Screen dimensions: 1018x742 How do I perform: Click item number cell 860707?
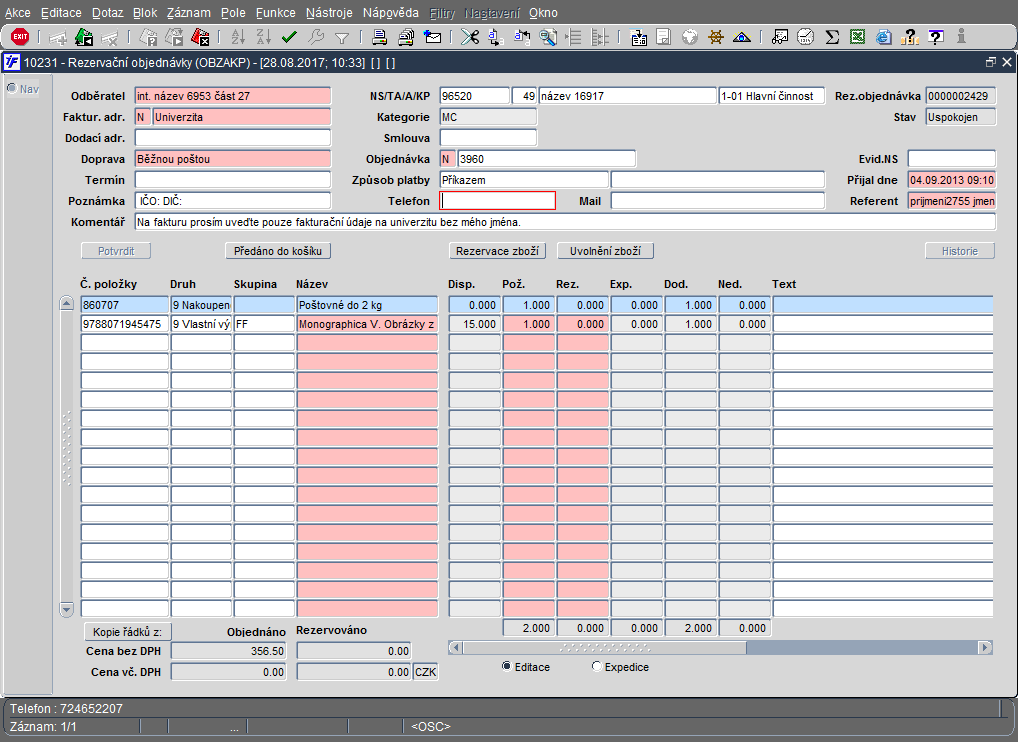[125, 305]
